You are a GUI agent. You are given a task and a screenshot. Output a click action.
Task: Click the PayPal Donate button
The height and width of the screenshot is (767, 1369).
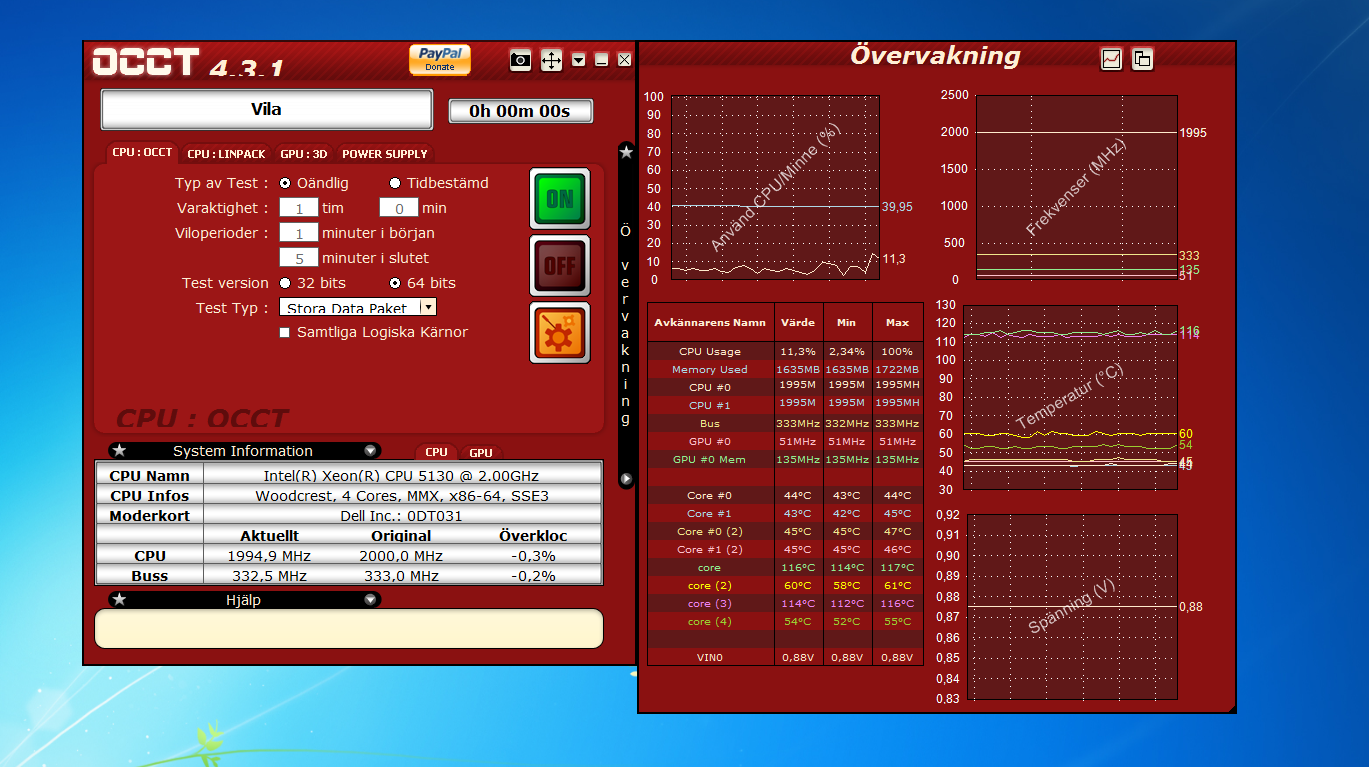(439, 60)
